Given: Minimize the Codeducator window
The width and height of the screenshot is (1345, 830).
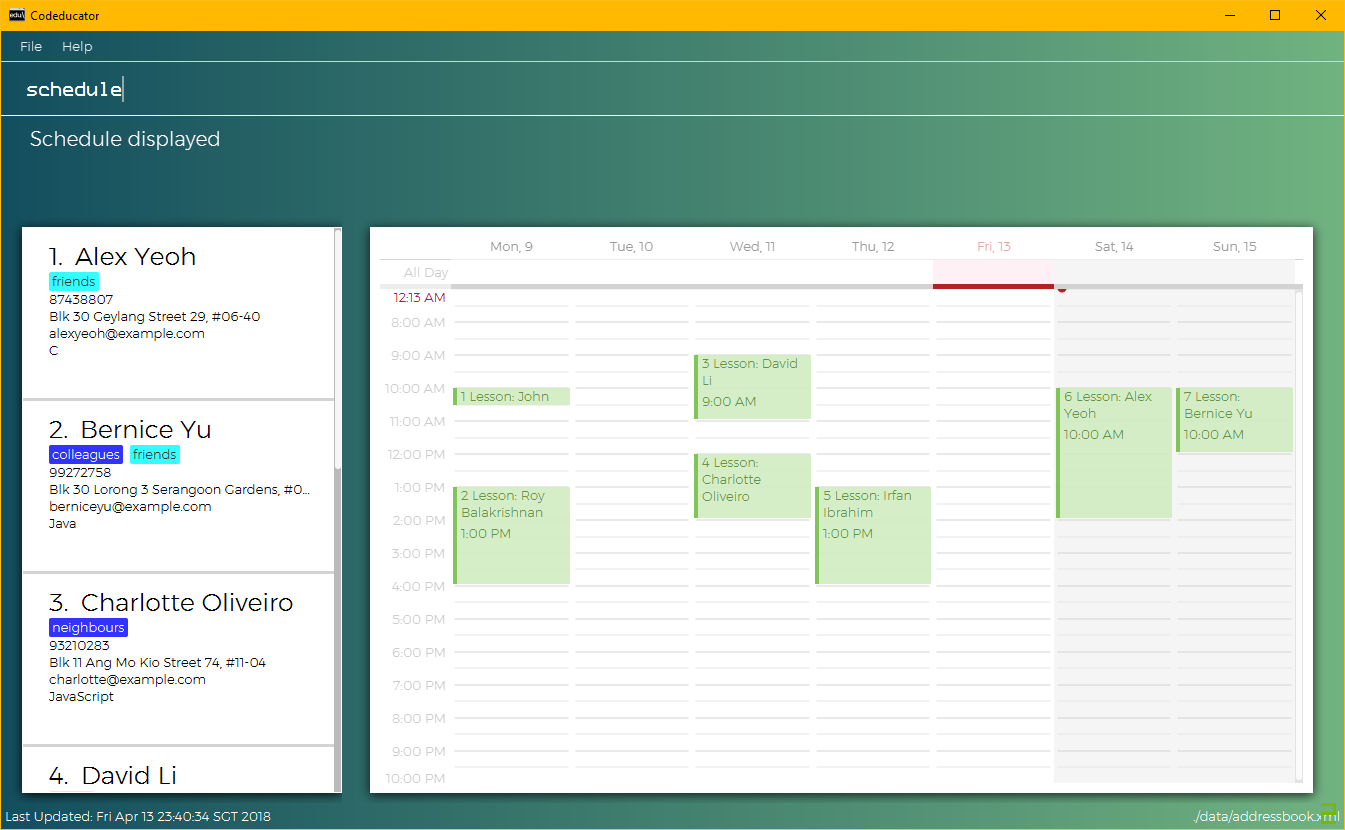Looking at the screenshot, I should pos(1229,15).
